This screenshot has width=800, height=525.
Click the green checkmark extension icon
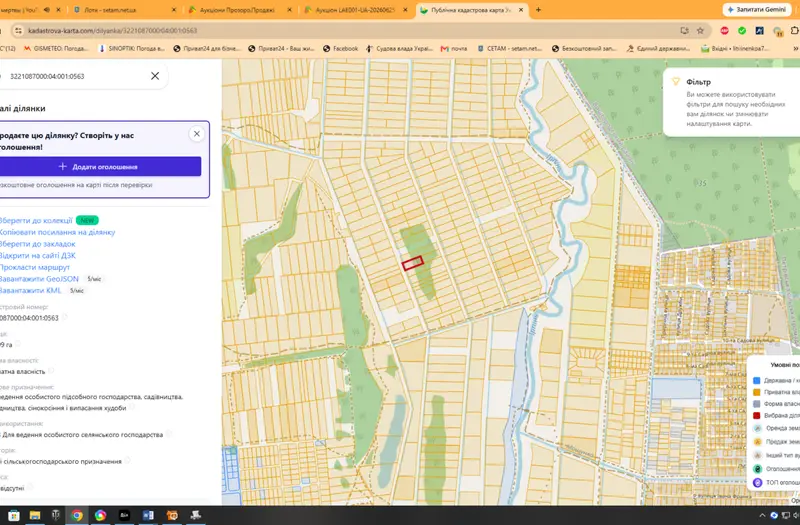point(742,31)
